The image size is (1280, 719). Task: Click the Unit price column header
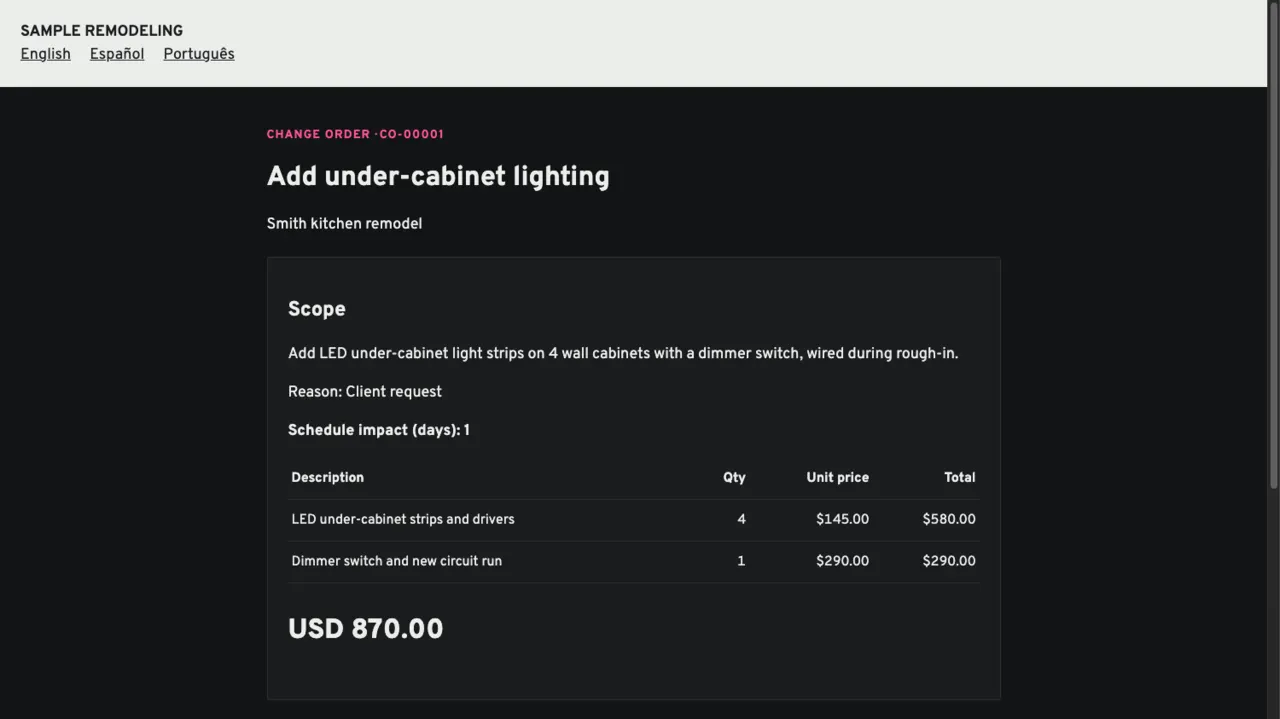(838, 477)
